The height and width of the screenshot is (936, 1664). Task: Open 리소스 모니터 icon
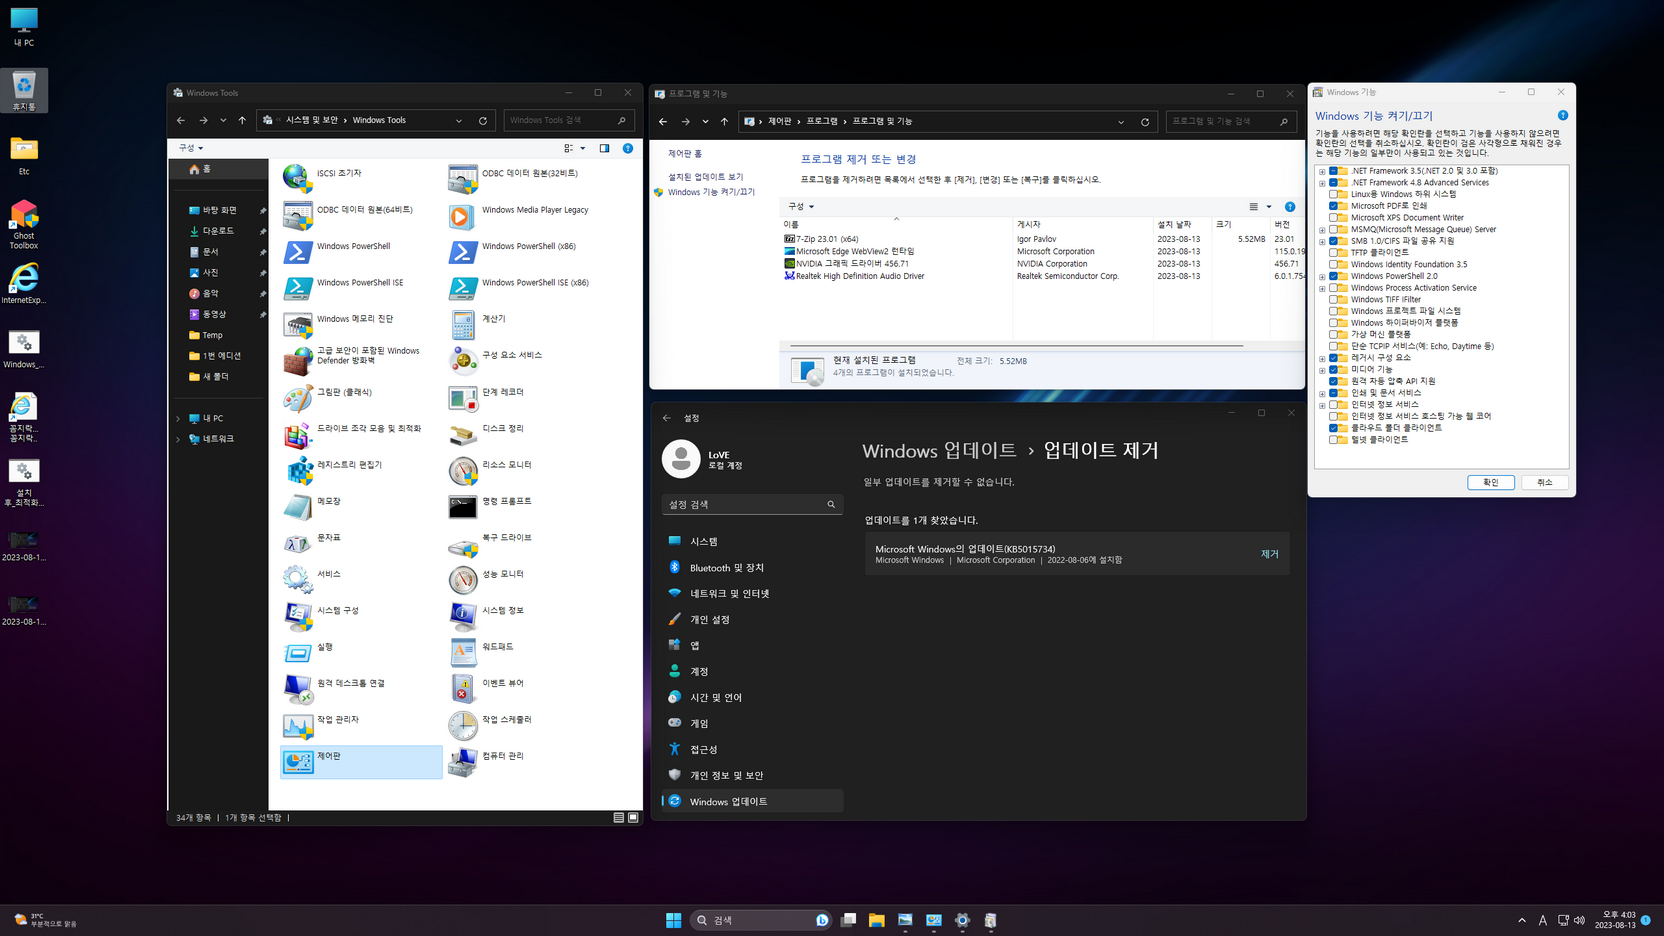(x=462, y=469)
